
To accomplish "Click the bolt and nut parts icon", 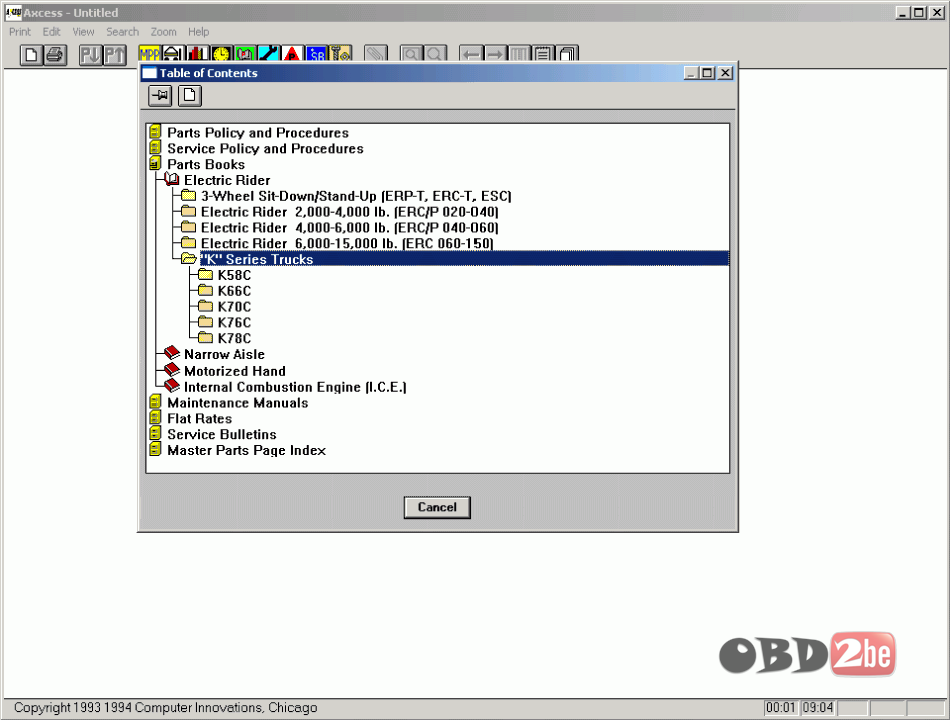I will coord(340,53).
